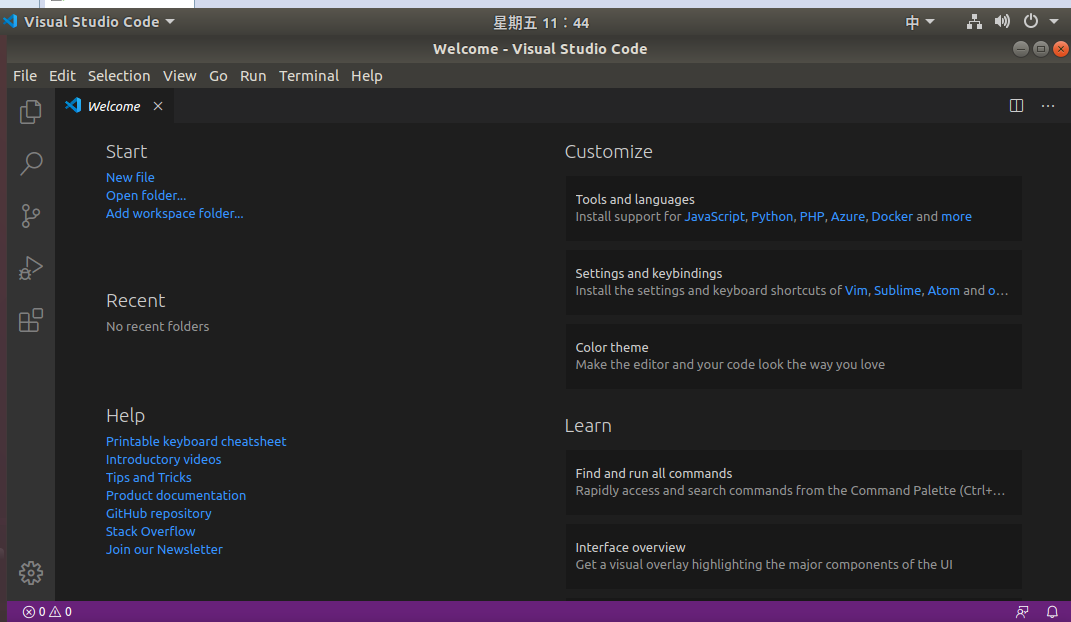Show errors and warnings in status bar
Viewport: 1071px width, 622px height.
47,612
